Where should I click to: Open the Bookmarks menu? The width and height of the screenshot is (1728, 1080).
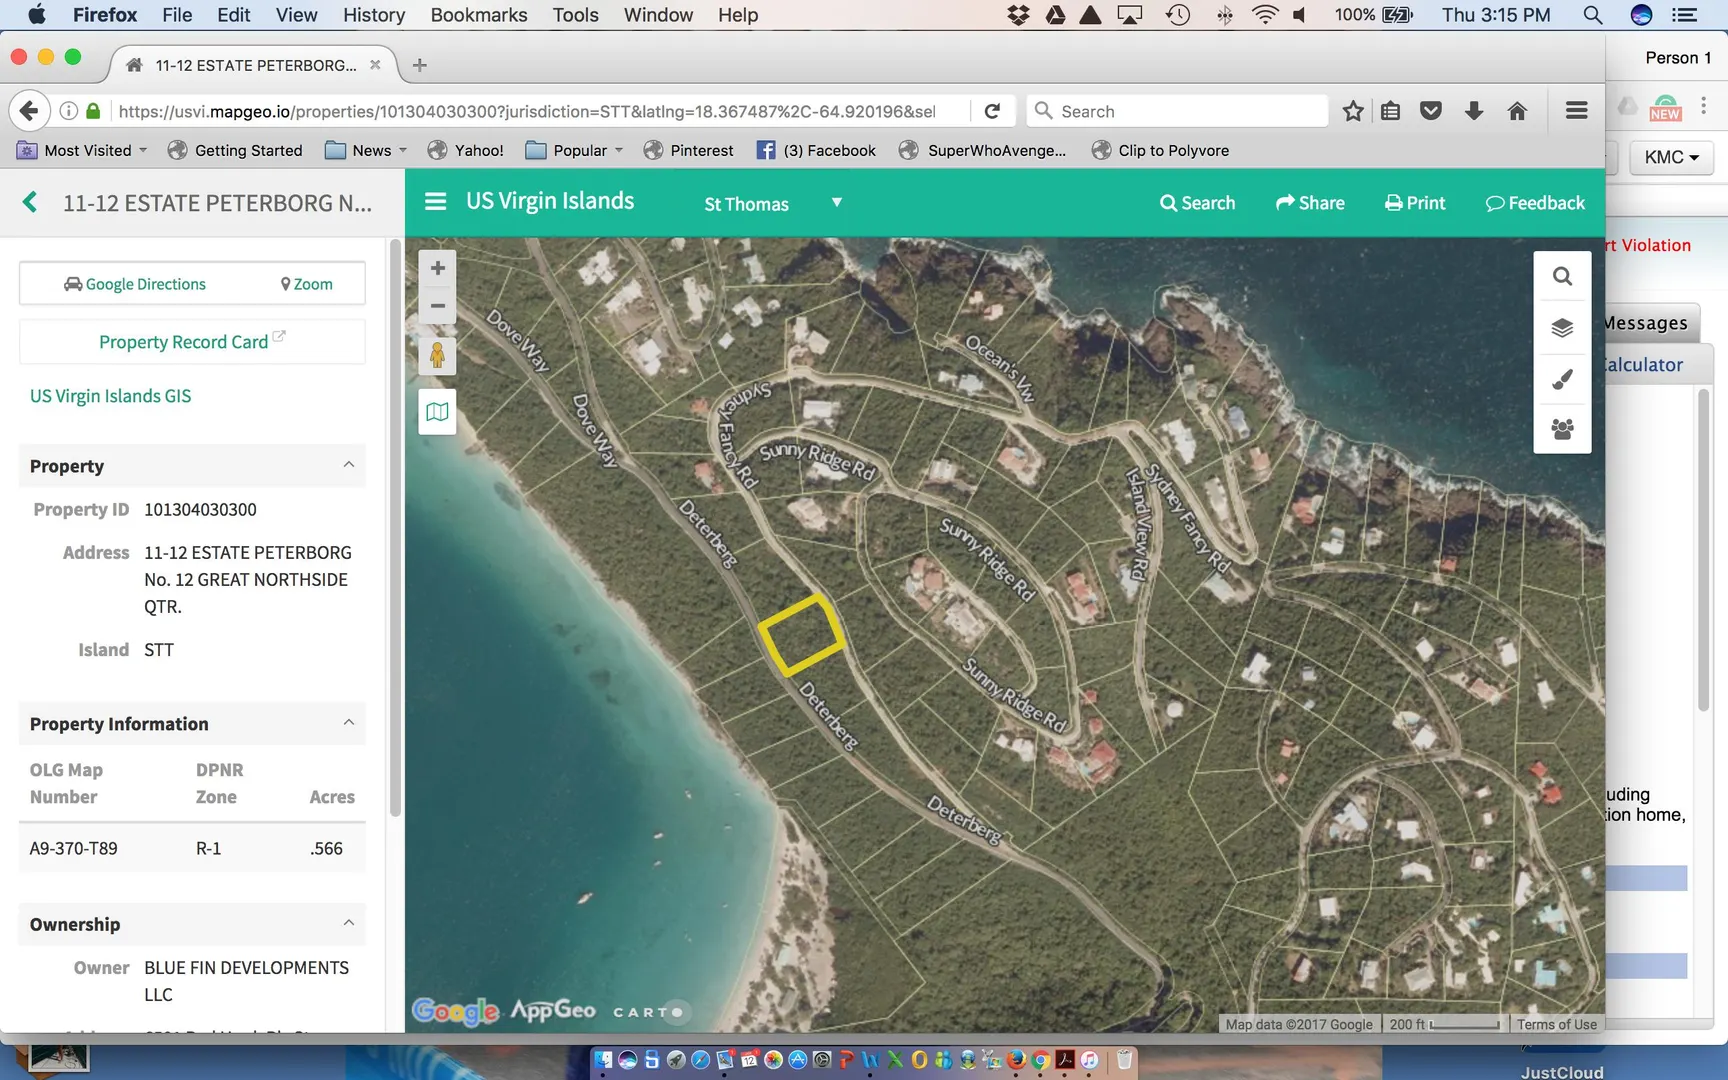[x=478, y=15]
